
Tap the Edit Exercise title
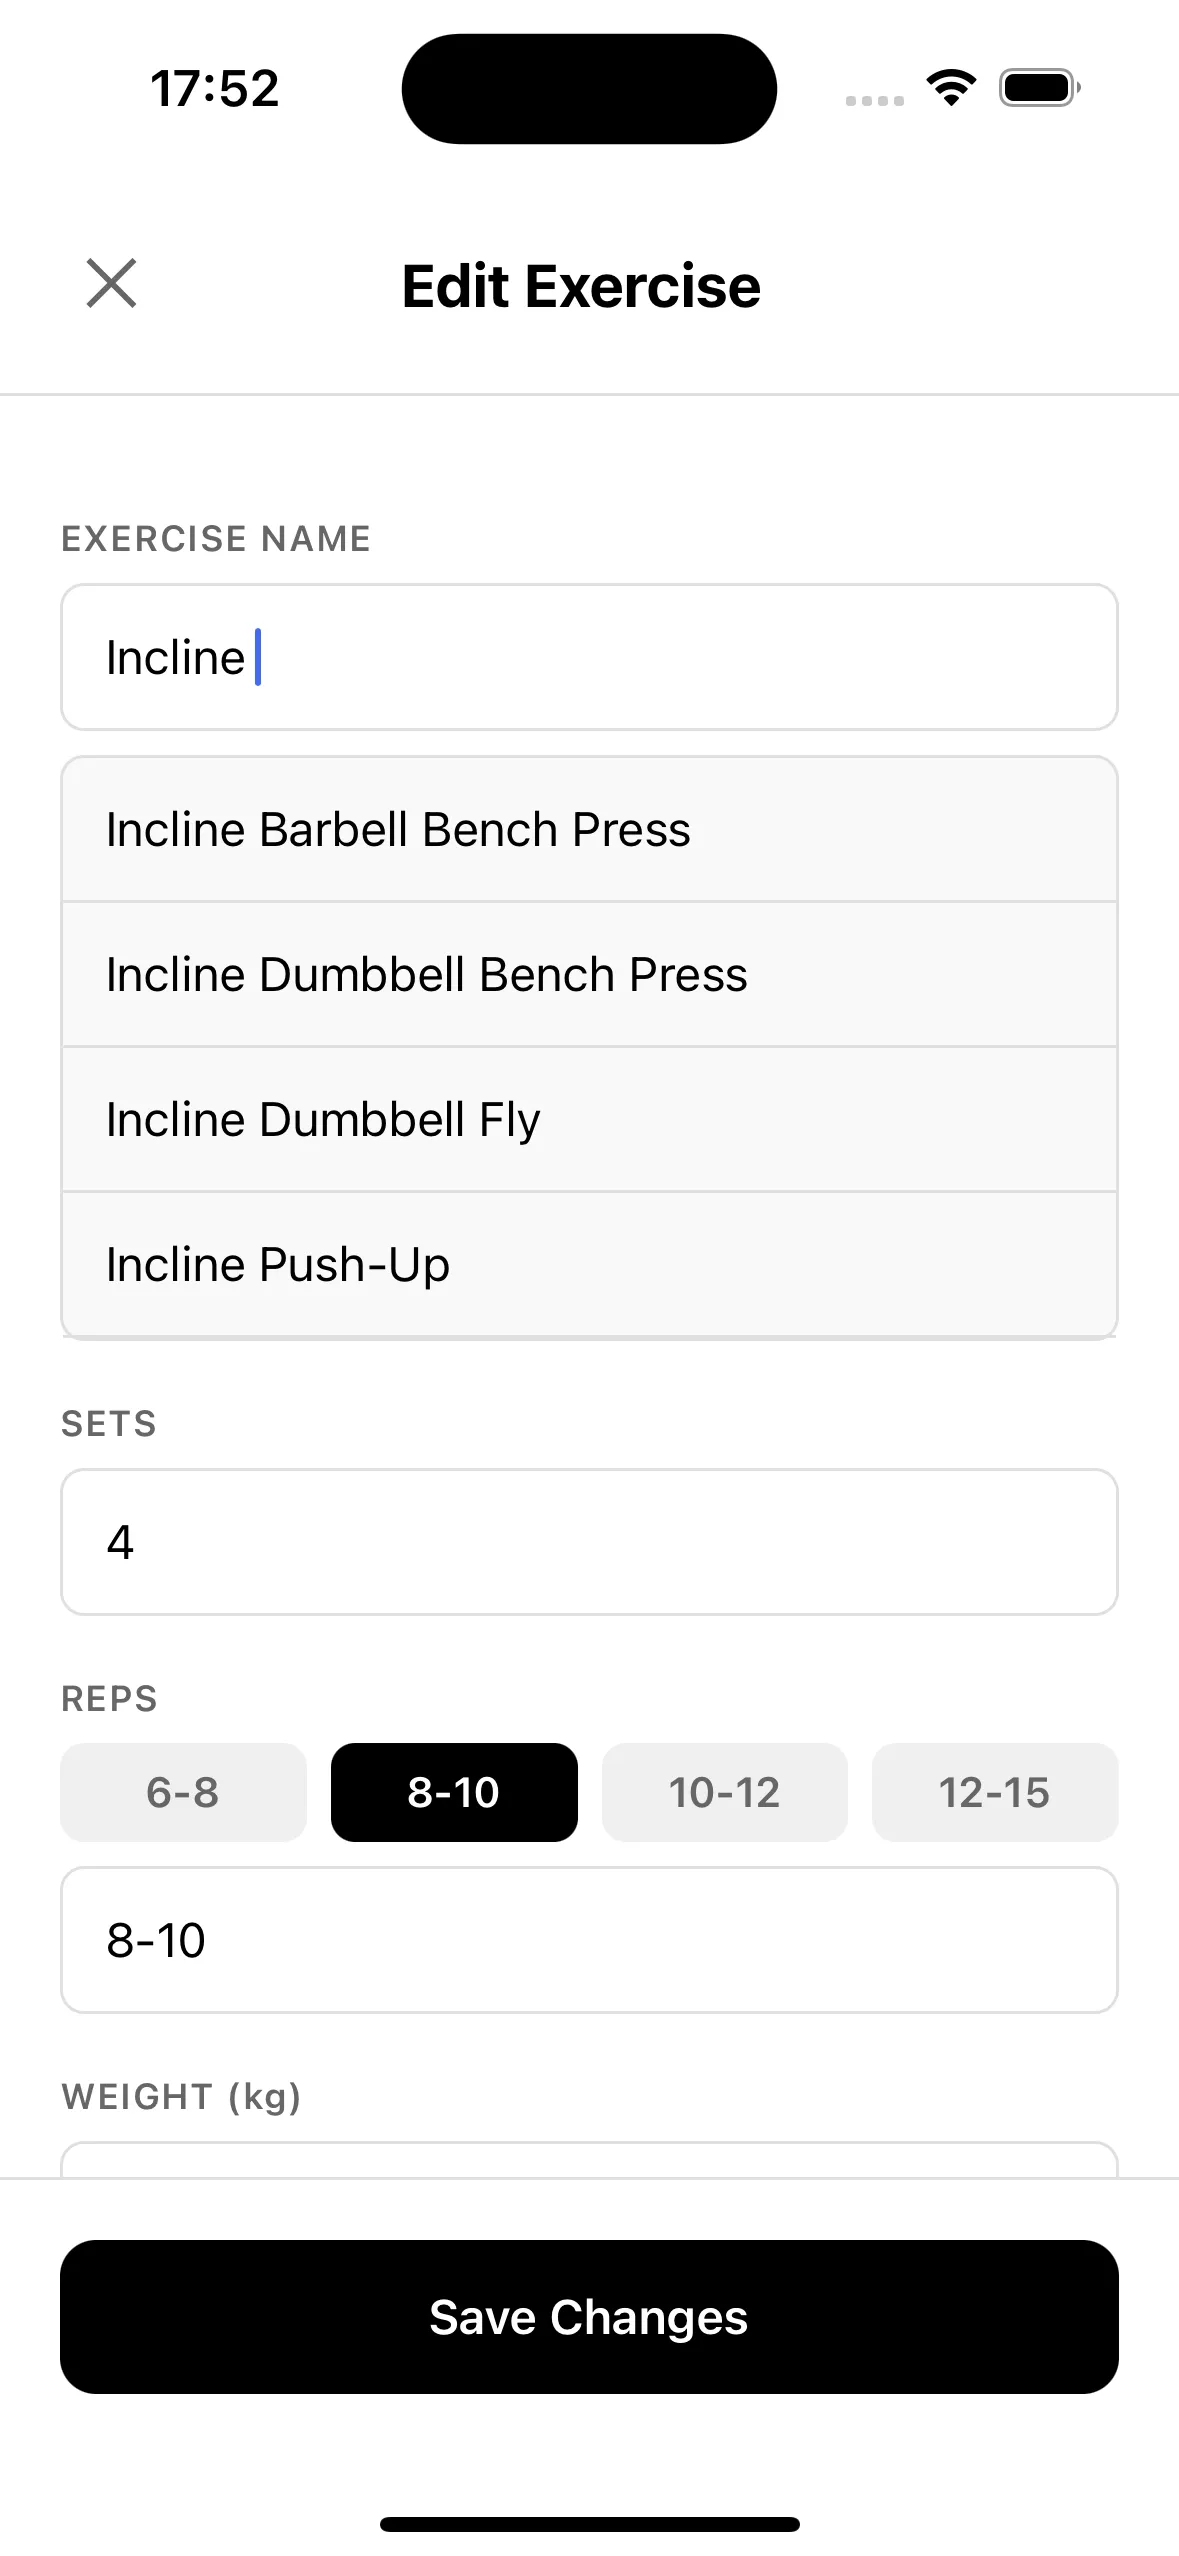coord(581,287)
